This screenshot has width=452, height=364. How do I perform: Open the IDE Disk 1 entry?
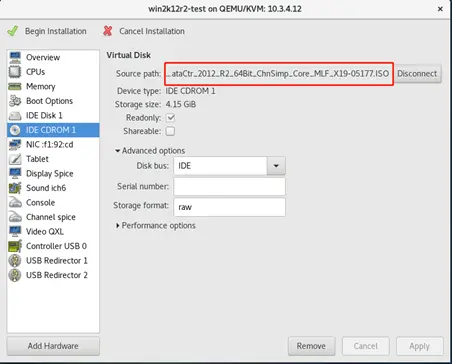pyautogui.click(x=53, y=115)
